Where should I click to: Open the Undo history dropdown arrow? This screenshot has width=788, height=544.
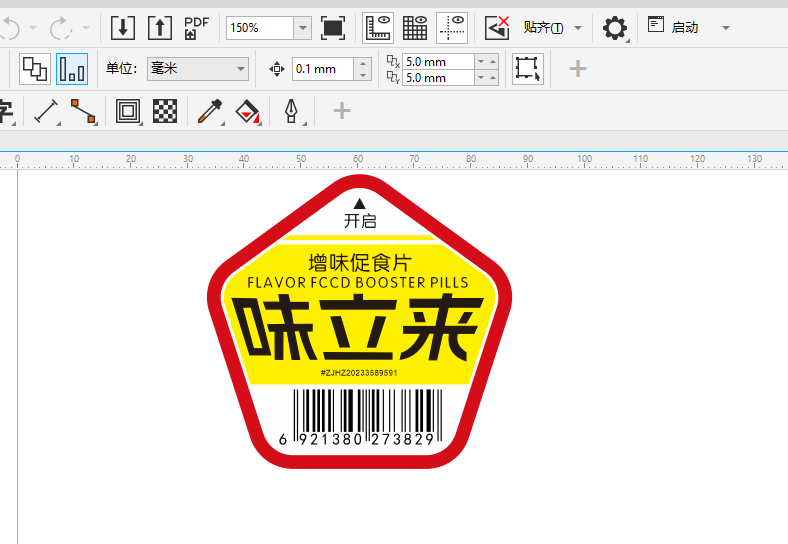[x=33, y=28]
